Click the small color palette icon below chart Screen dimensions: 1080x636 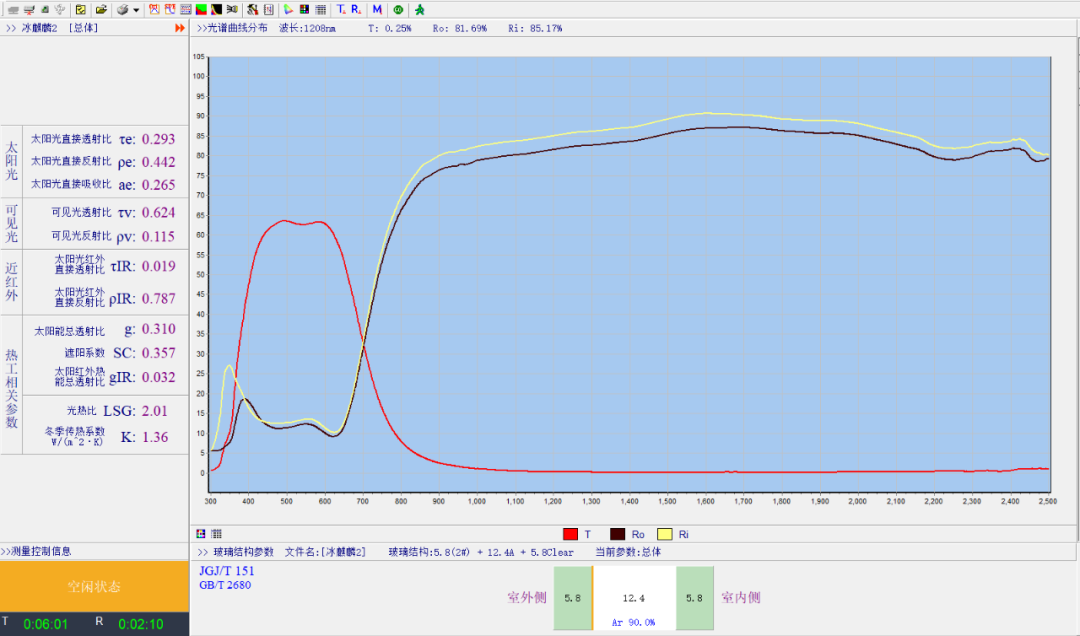(x=201, y=533)
